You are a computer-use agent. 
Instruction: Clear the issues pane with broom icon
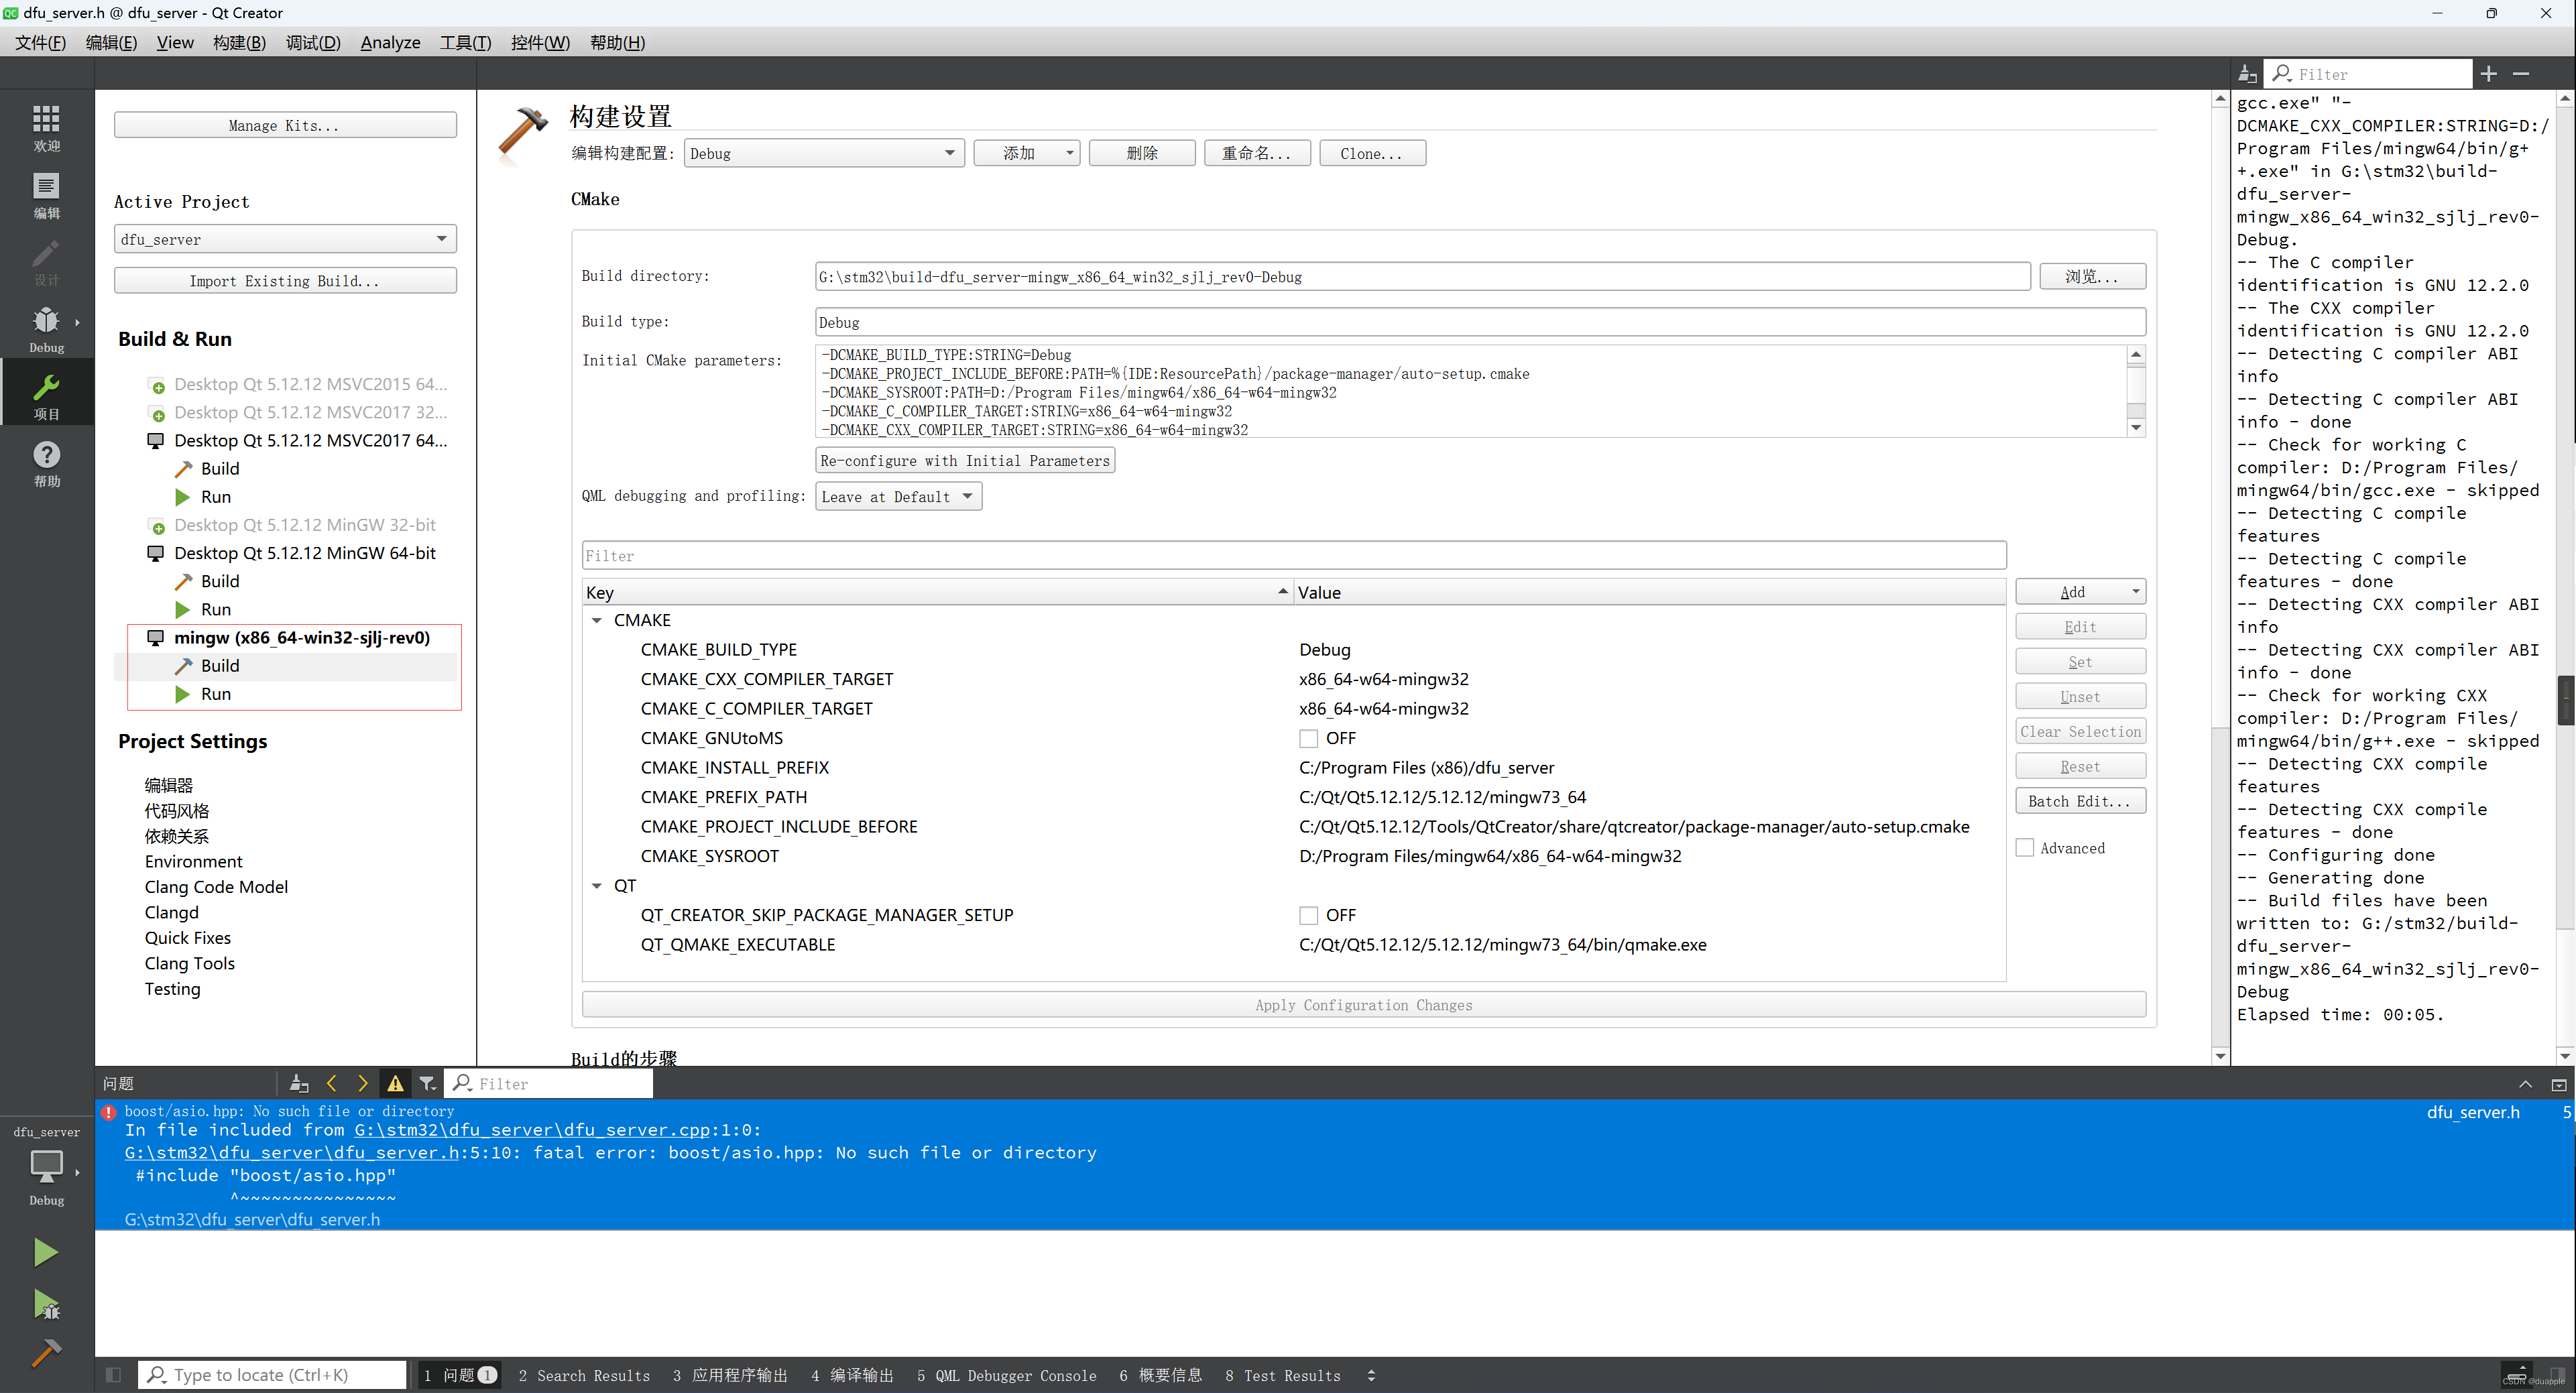coord(298,1083)
